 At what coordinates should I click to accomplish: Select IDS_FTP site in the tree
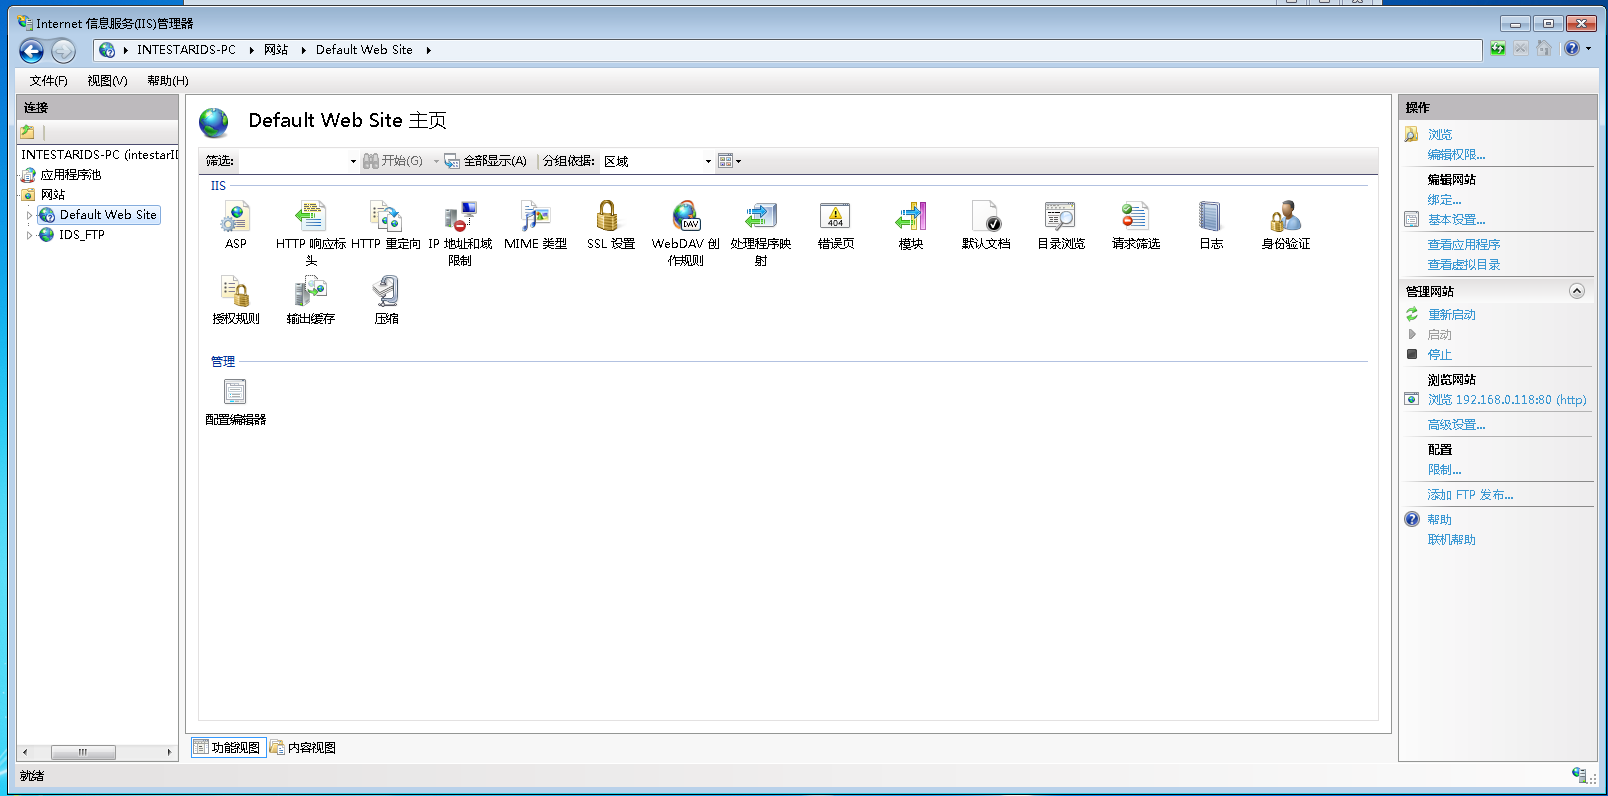point(81,235)
